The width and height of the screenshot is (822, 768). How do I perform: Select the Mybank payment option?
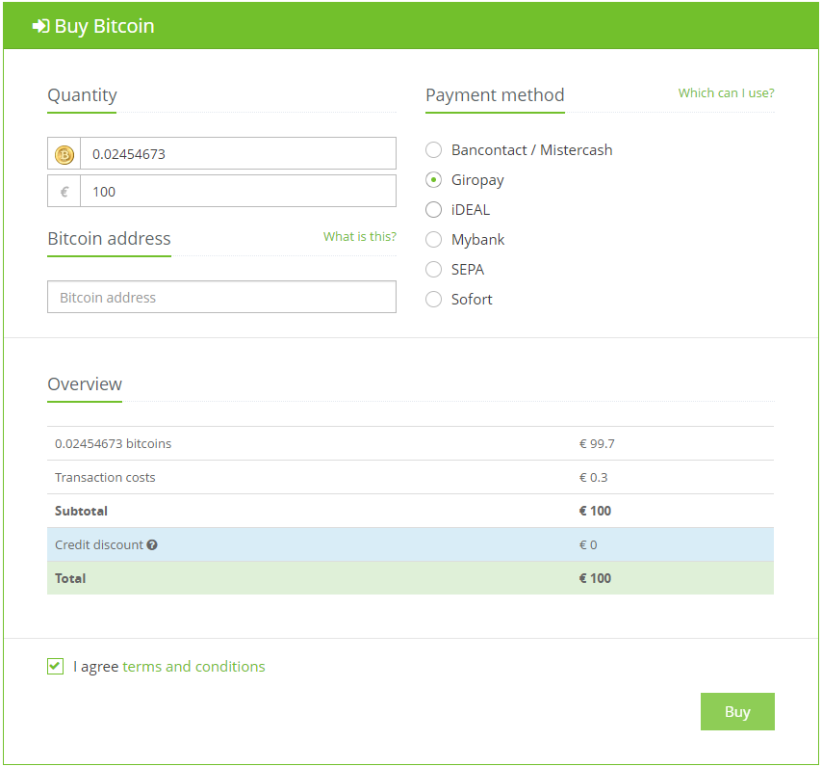click(x=434, y=240)
